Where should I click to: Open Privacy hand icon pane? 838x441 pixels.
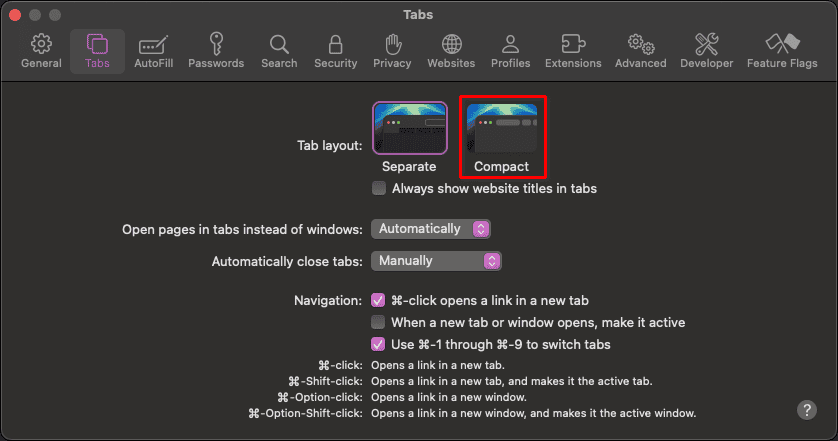392,51
